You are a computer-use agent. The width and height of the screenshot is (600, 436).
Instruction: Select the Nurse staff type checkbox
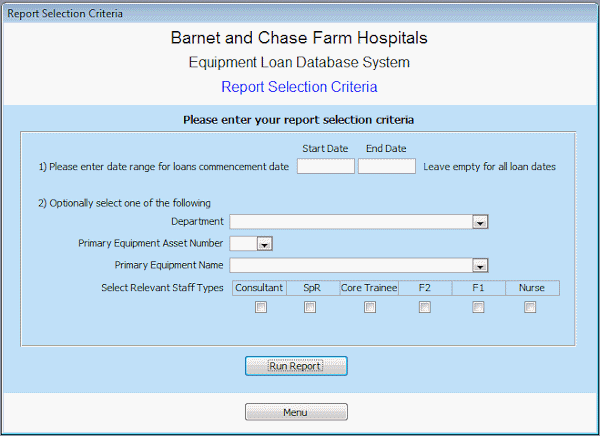tap(530, 307)
